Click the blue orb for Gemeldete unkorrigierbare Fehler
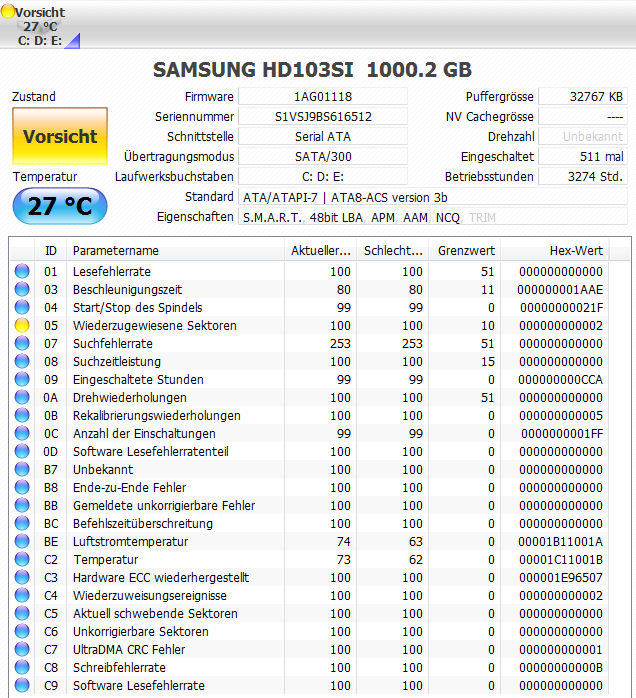This screenshot has height=698, width=636. (22, 505)
